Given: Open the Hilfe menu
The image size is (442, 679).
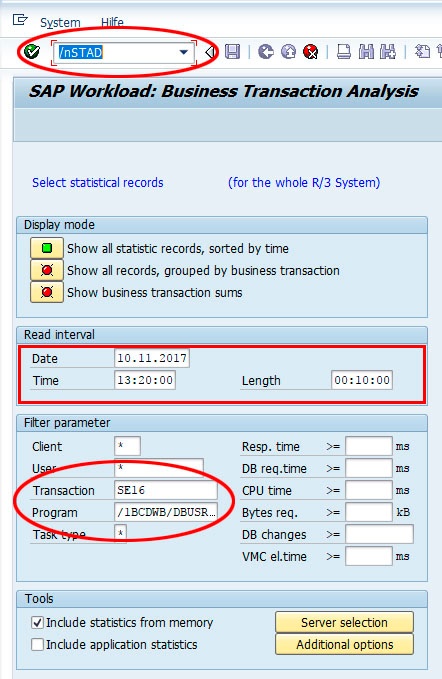Looking at the screenshot, I should click(112, 22).
